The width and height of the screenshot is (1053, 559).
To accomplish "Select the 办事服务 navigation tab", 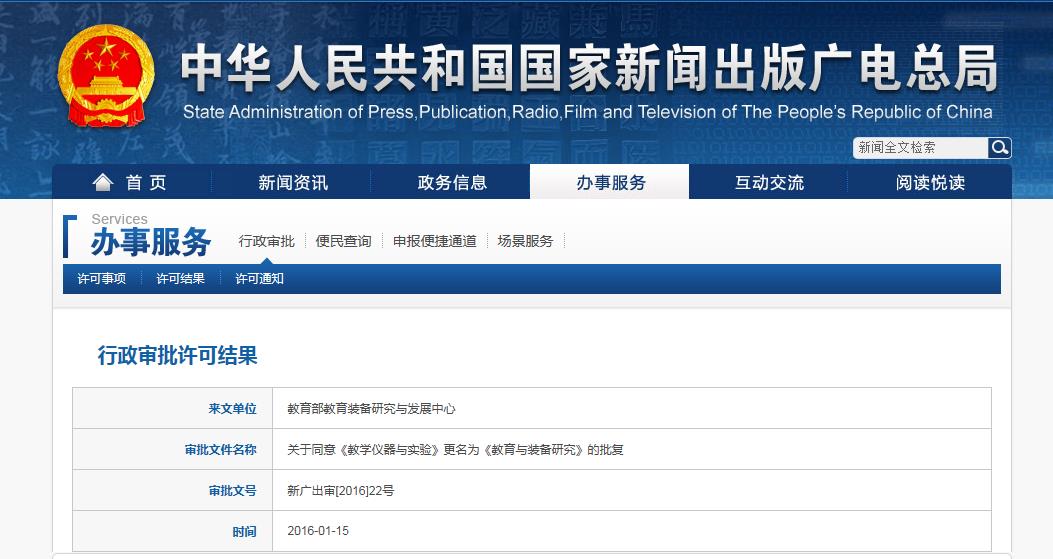I will [x=610, y=182].
